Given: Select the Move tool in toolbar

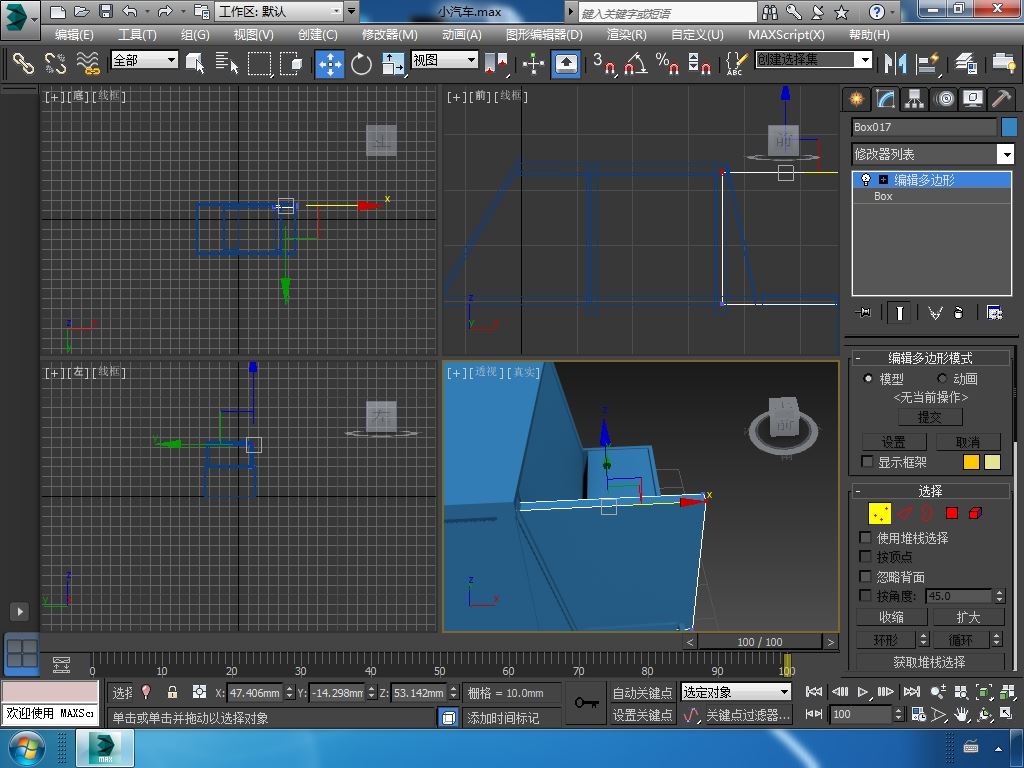Looking at the screenshot, I should pyautogui.click(x=330, y=63).
